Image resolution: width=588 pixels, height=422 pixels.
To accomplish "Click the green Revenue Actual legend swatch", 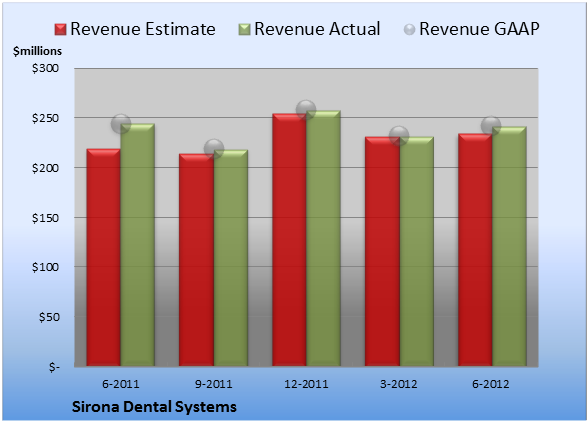I will (x=244, y=30).
